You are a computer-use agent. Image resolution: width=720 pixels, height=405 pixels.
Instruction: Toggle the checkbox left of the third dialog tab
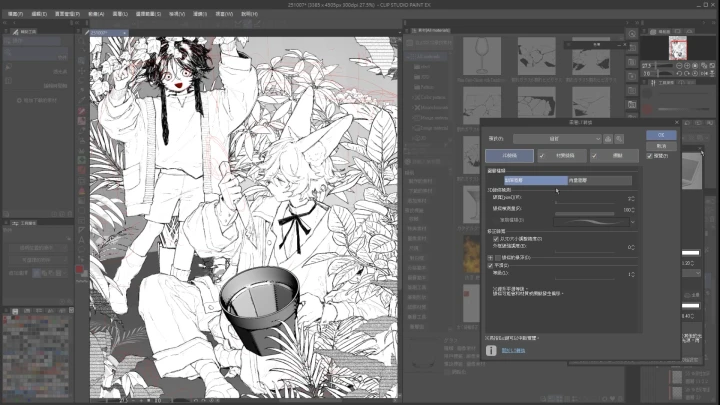pos(593,156)
